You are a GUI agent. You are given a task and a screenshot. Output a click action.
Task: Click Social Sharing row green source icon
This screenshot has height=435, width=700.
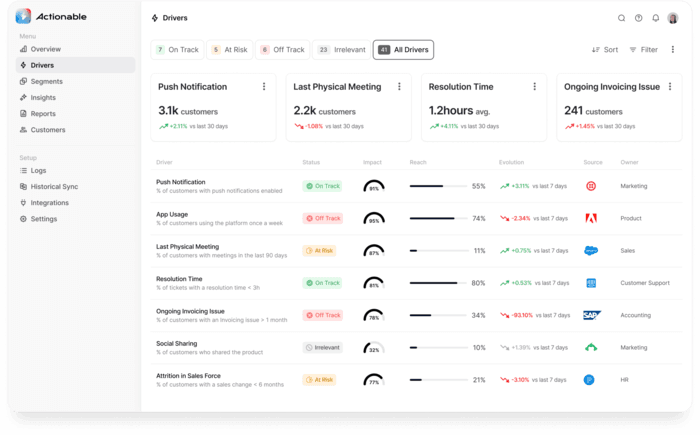(x=591, y=347)
